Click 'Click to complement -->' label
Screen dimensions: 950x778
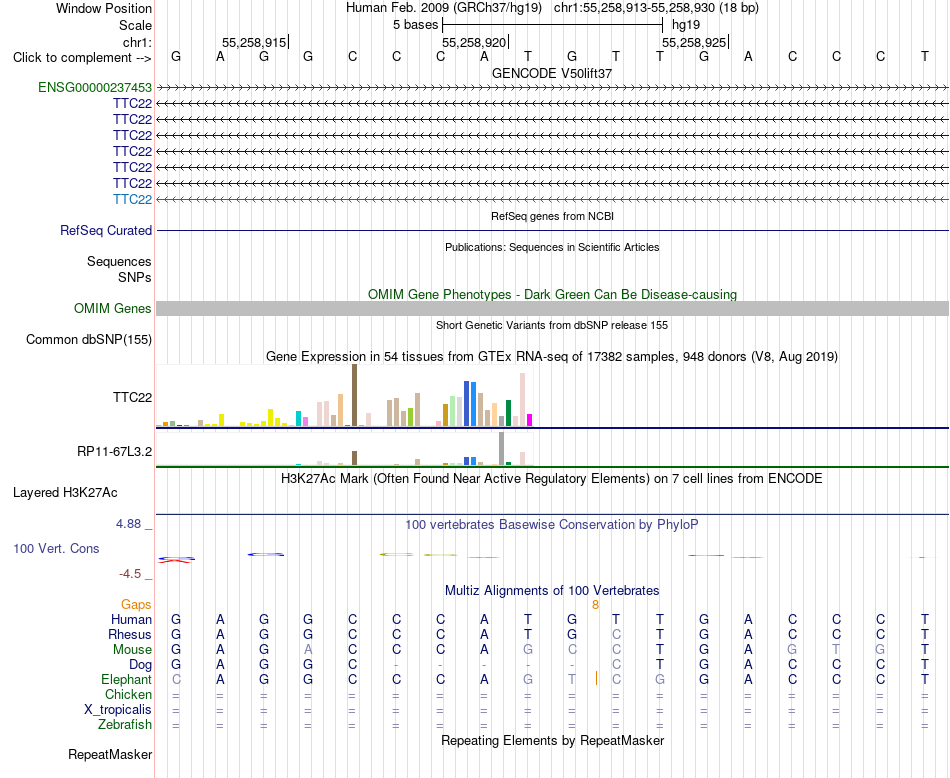(82, 58)
